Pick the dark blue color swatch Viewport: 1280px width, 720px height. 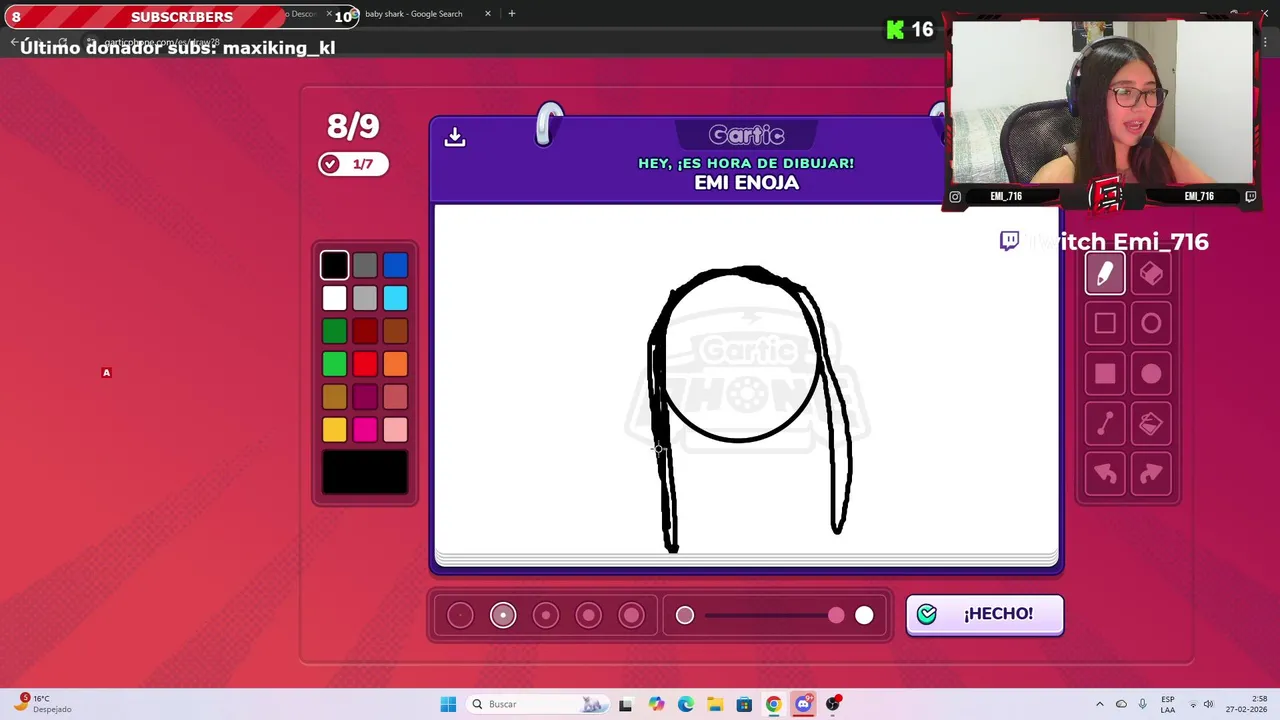click(395, 265)
